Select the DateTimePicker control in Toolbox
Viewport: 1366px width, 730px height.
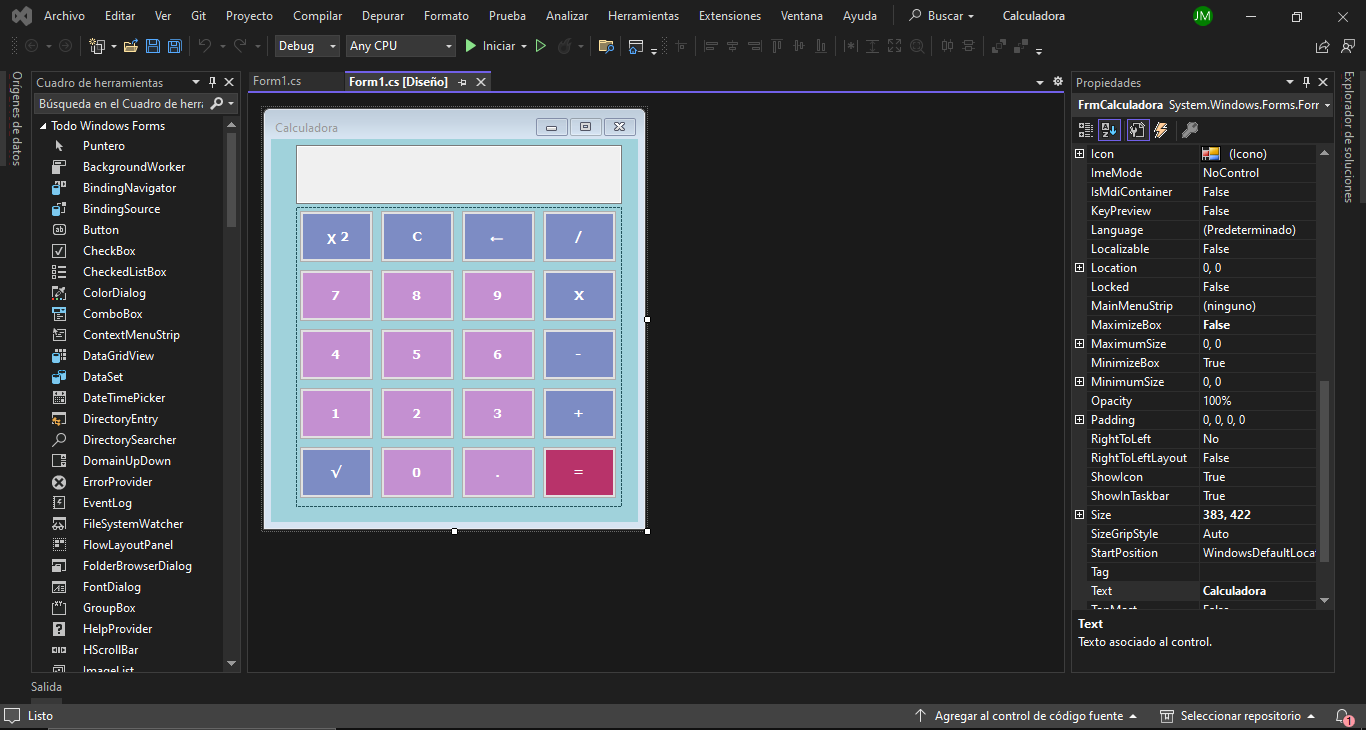click(124, 398)
